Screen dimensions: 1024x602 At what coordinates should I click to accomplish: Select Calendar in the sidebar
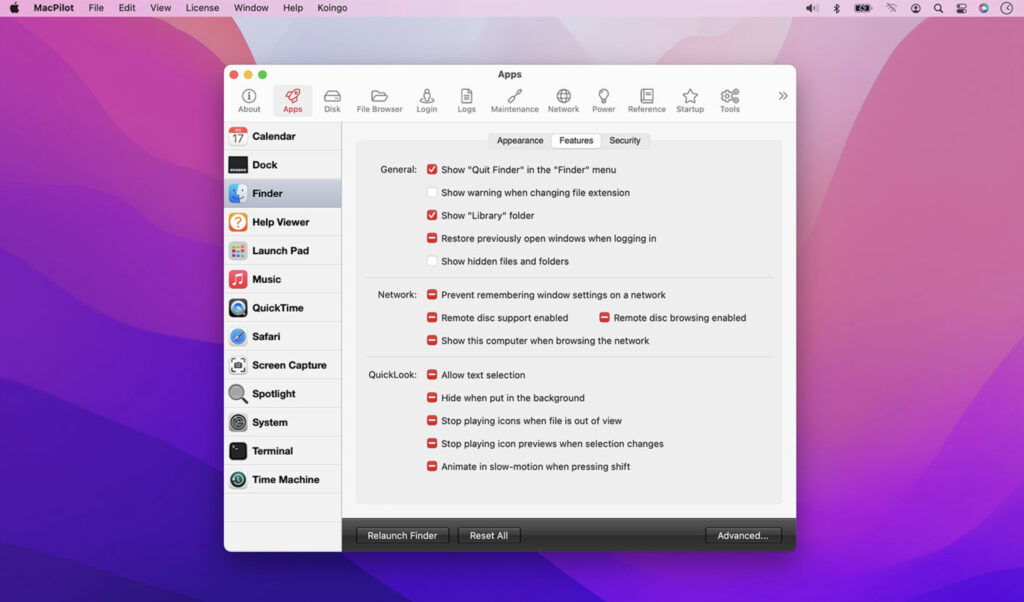pyautogui.click(x=283, y=136)
